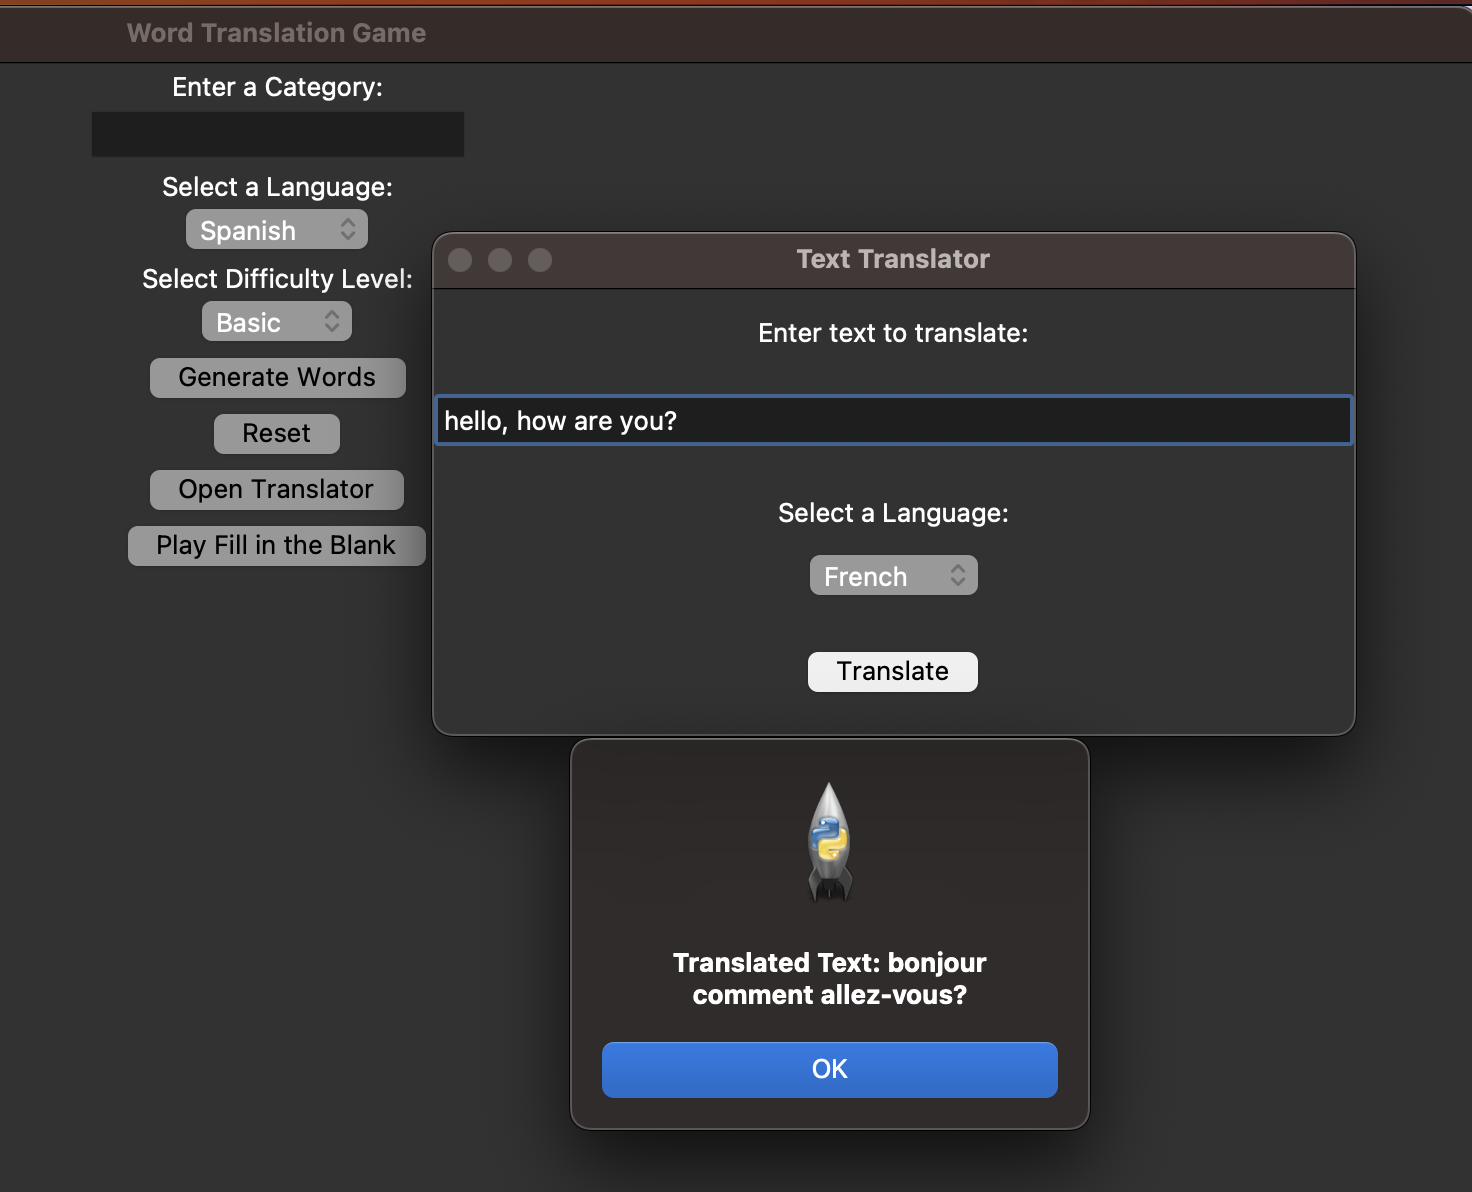Screen dimensions: 1472x1192
Task: Click the Reset button
Action: pyautogui.click(x=276, y=433)
